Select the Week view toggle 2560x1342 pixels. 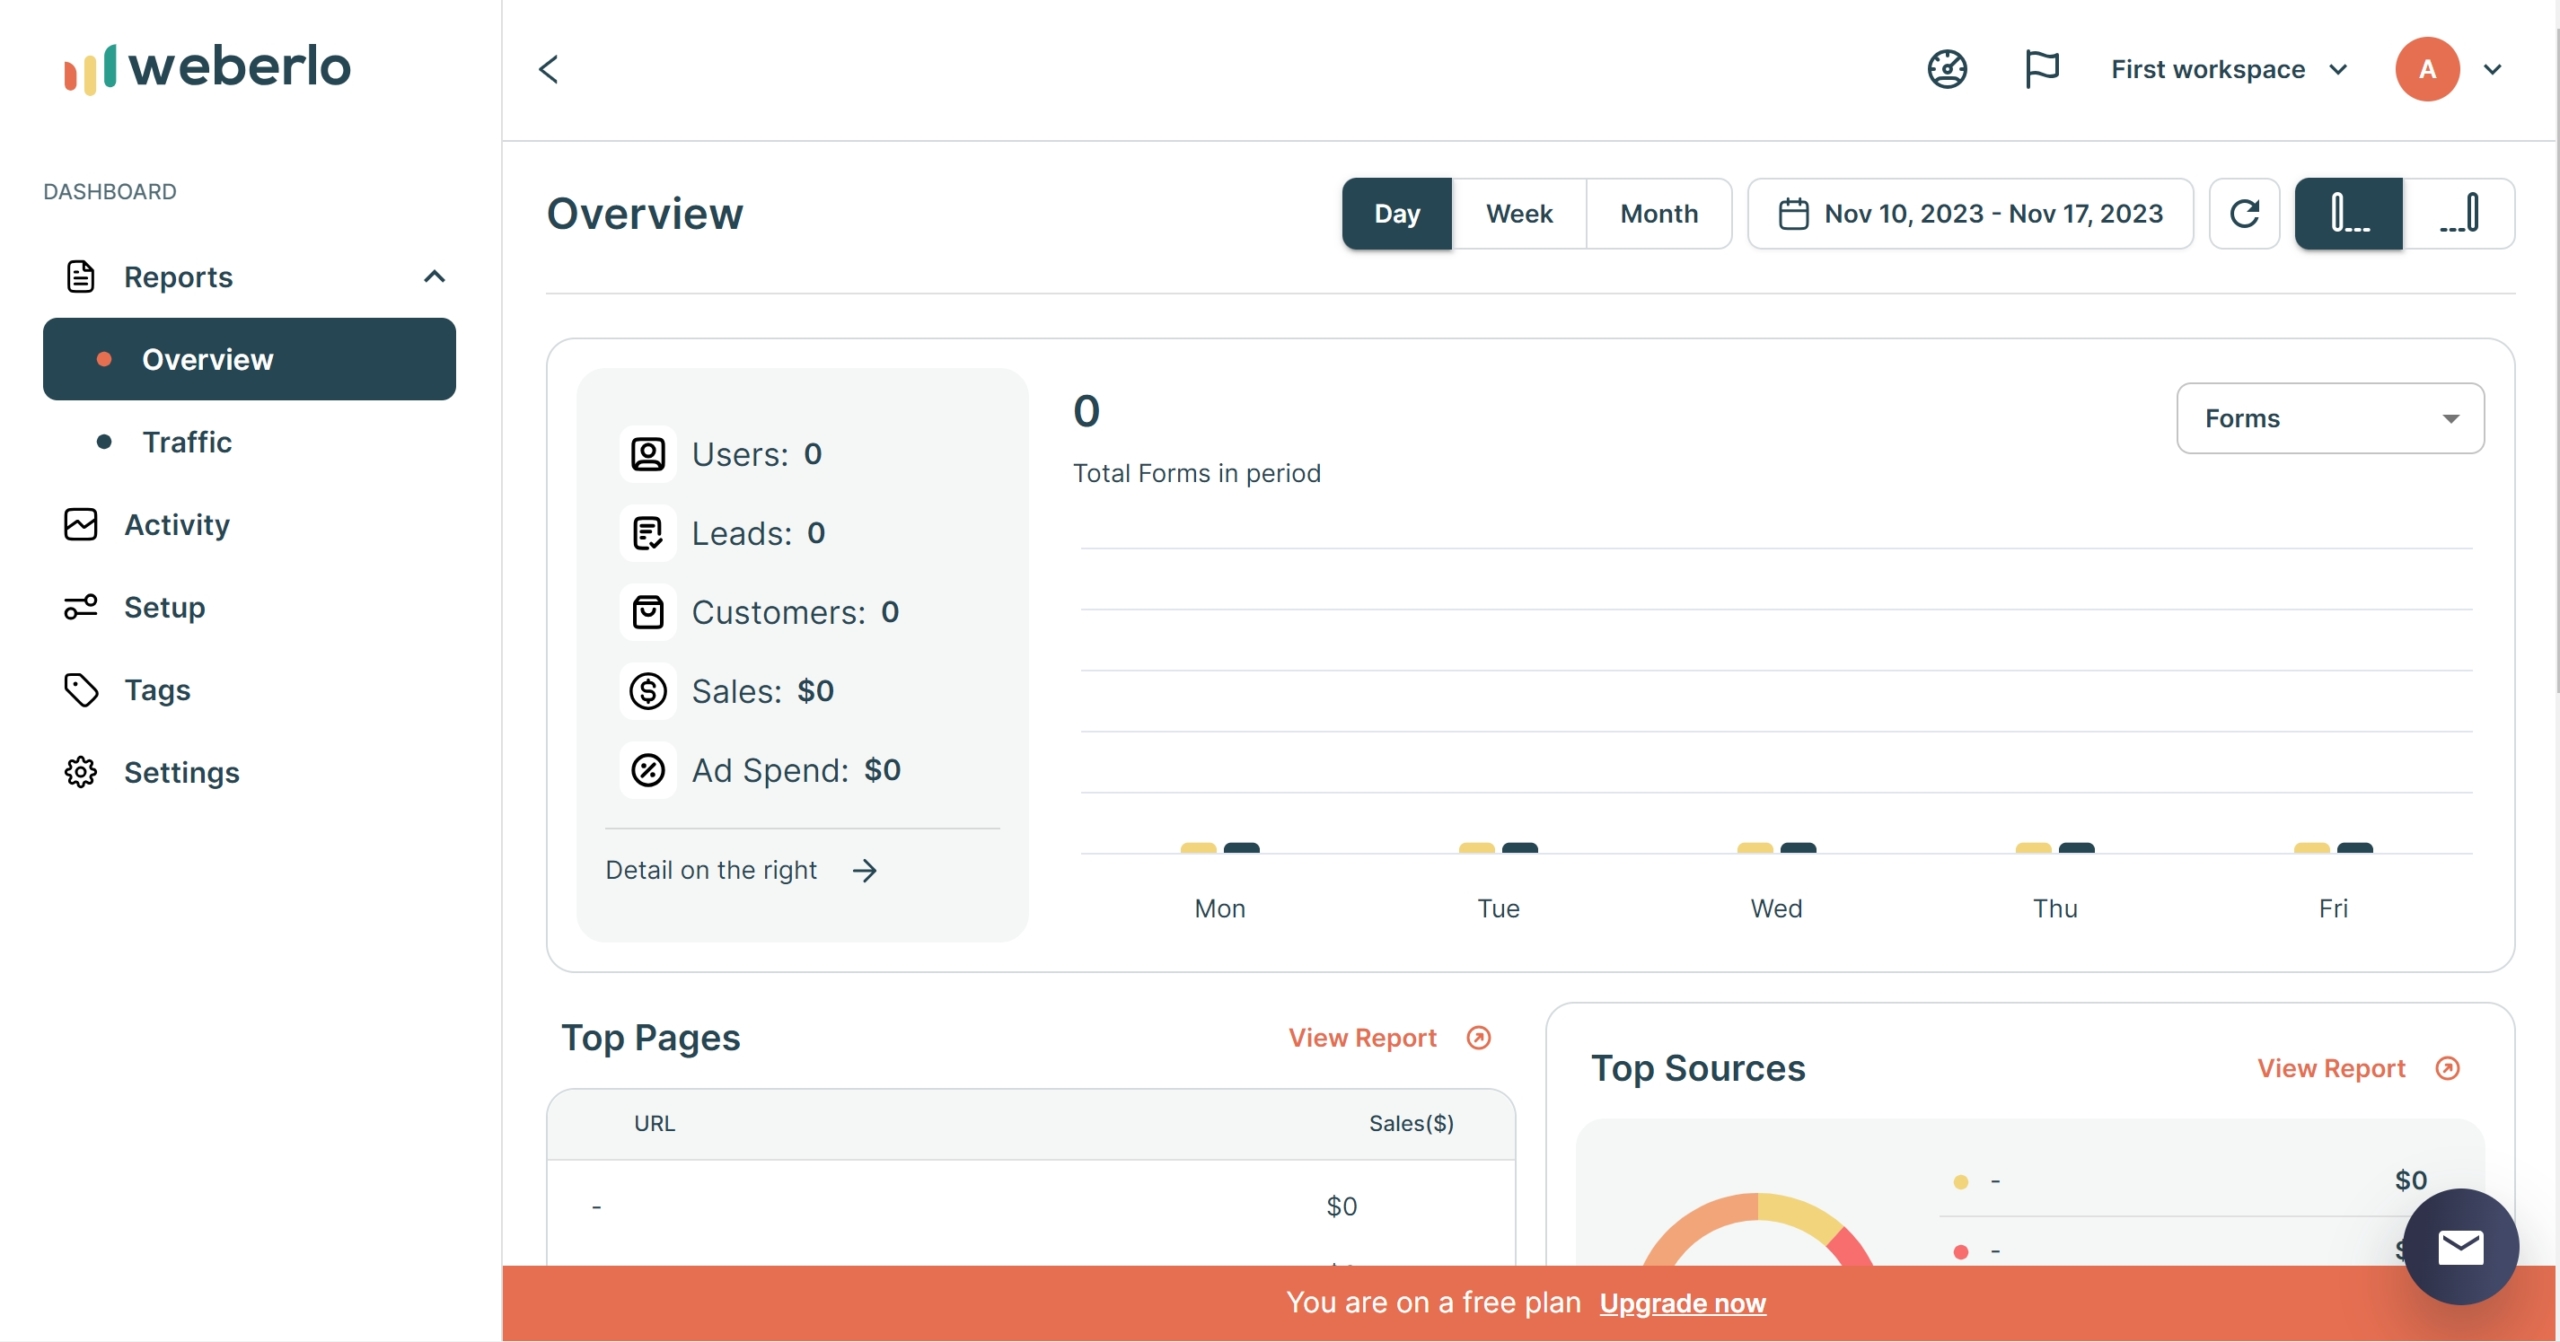click(x=1519, y=212)
